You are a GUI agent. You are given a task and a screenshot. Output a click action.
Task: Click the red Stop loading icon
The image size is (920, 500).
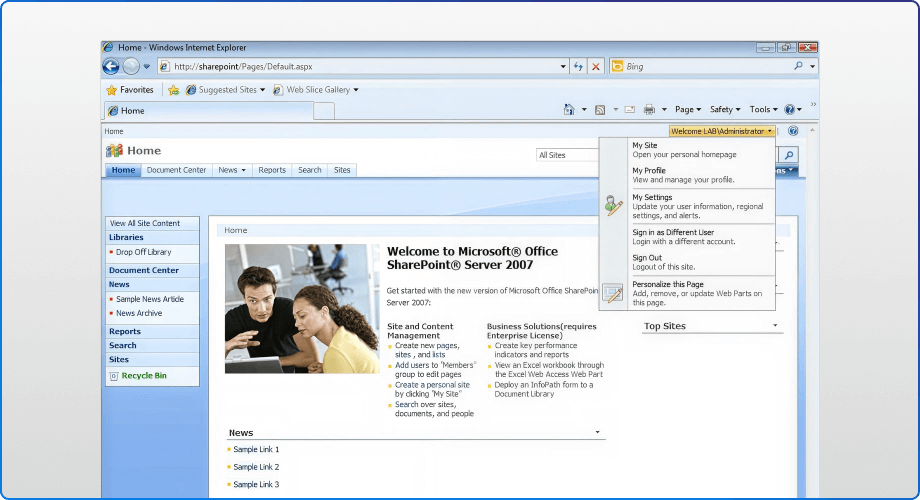click(x=596, y=66)
